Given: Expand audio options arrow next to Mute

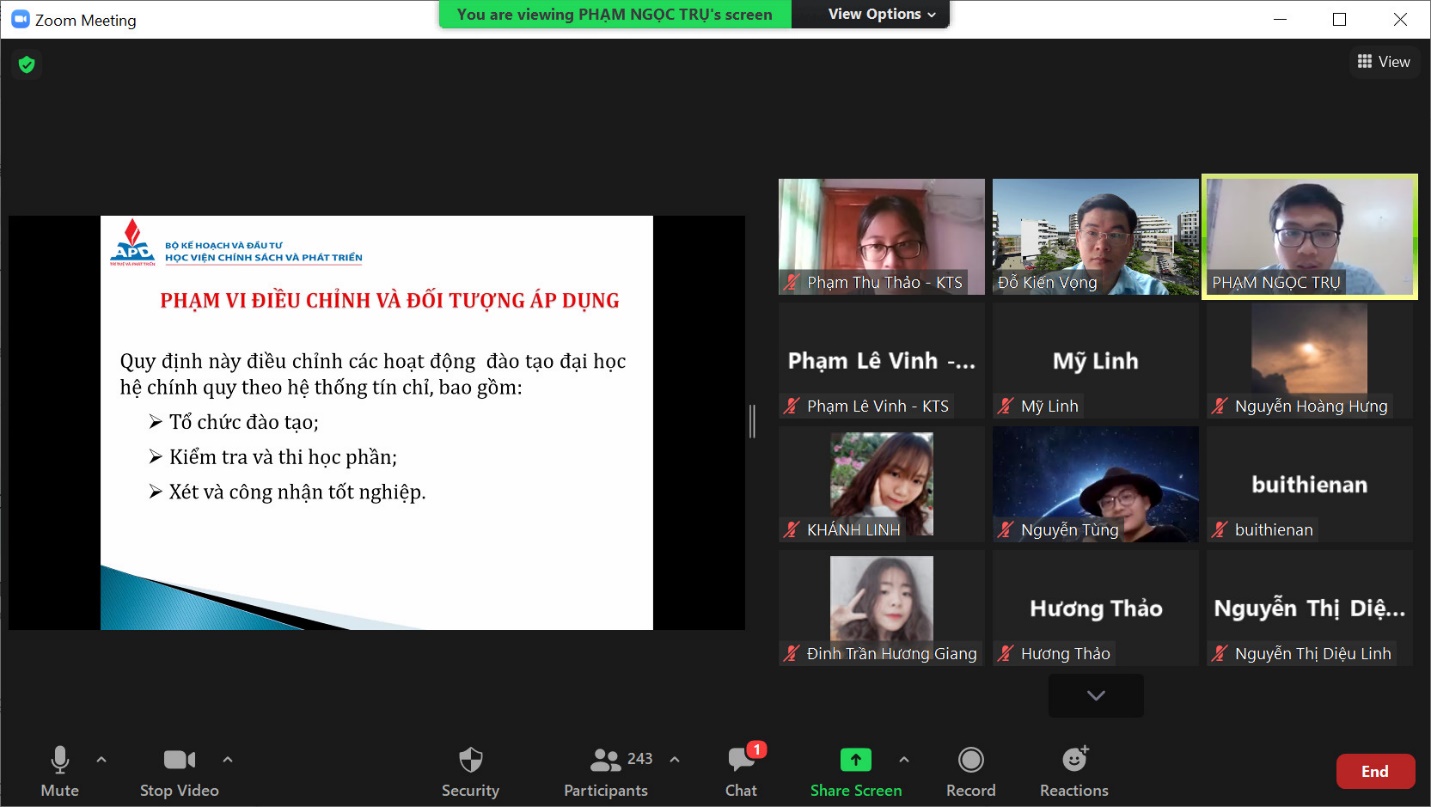Looking at the screenshot, I should click(x=101, y=760).
